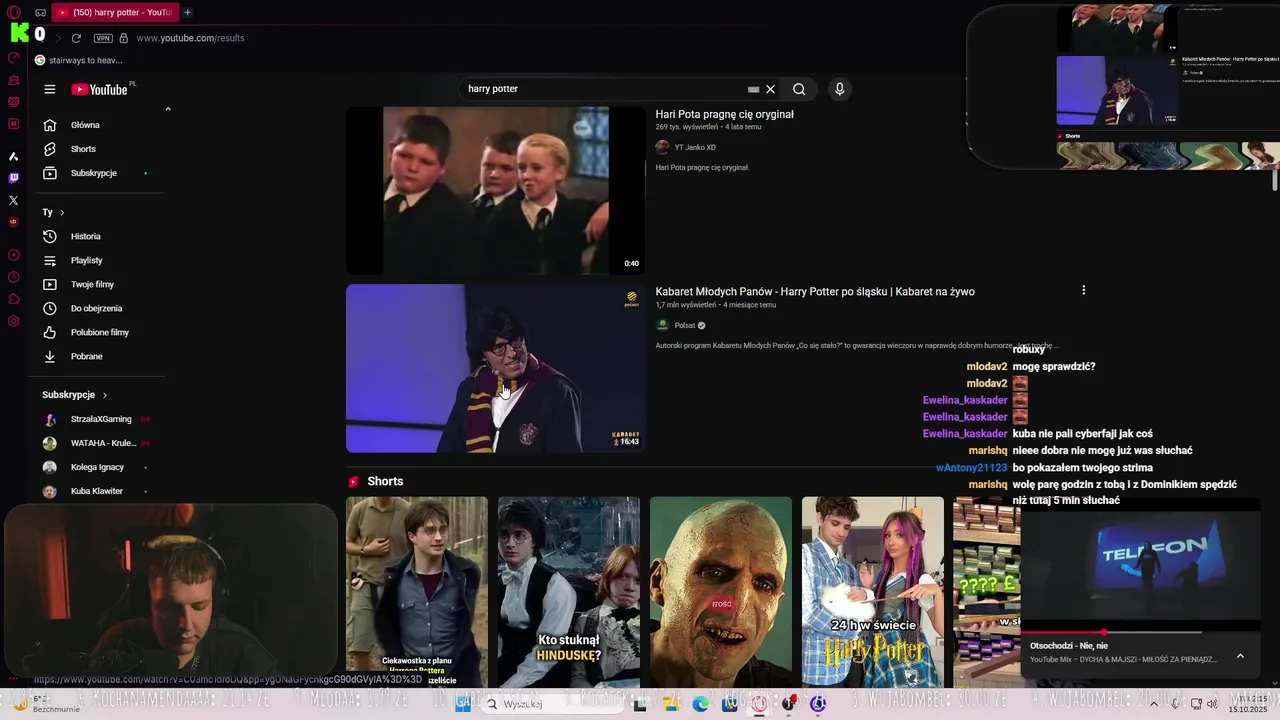Image resolution: width=1280 pixels, height=720 pixels.
Task: Open X (Twitter) in Opera sidebar
Action: pos(13,200)
